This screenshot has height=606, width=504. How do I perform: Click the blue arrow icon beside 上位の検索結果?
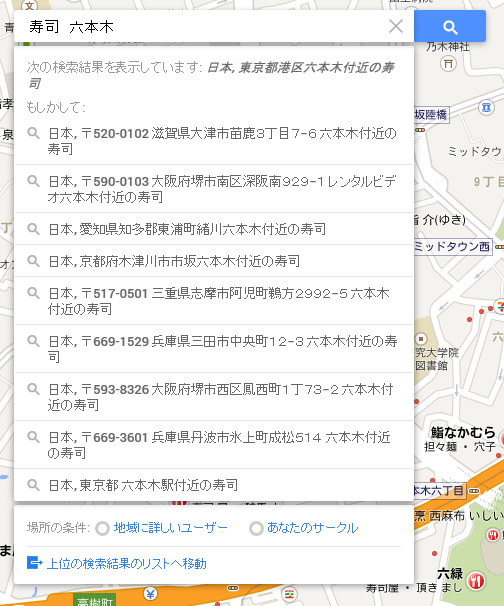pyautogui.click(x=34, y=562)
